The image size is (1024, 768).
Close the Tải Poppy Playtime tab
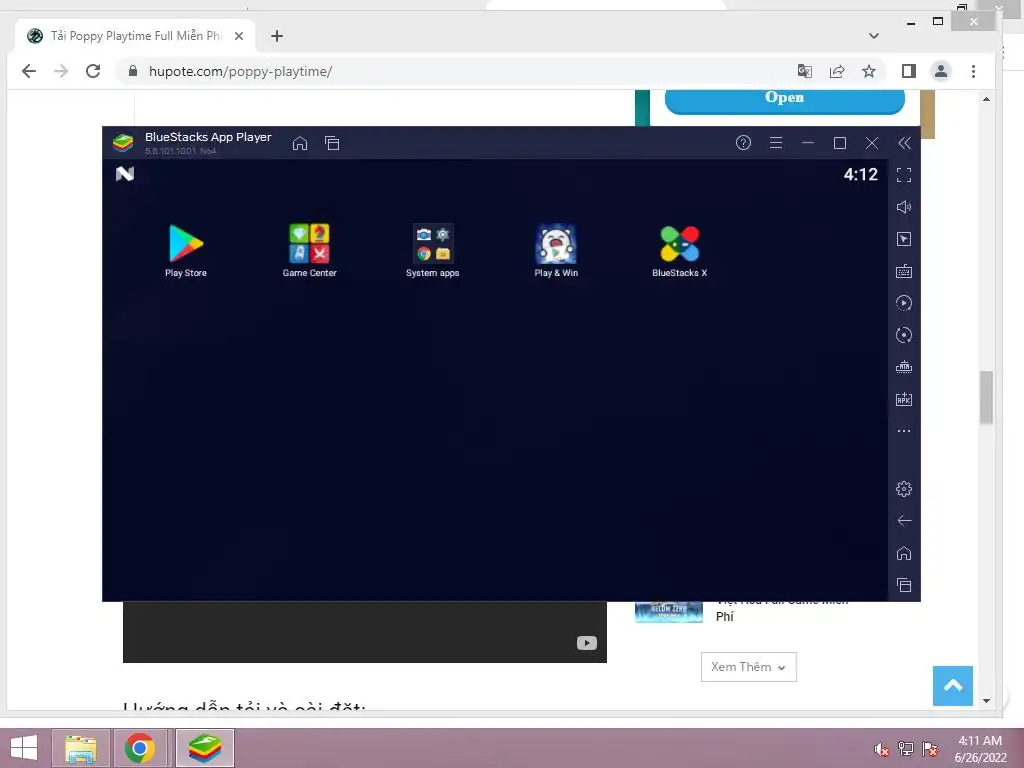click(239, 36)
